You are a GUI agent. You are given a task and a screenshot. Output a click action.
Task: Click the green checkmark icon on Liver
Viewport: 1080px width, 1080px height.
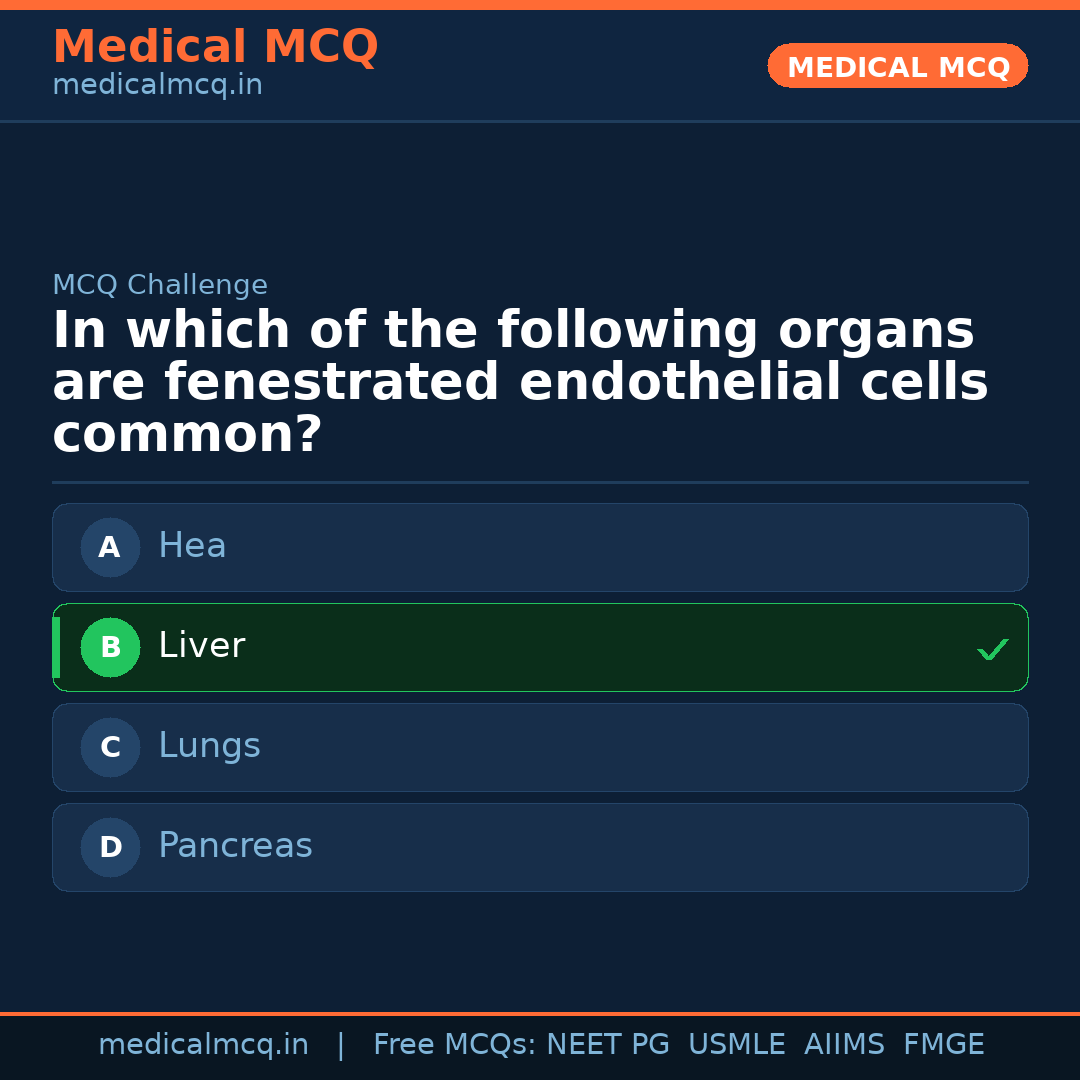point(992,650)
